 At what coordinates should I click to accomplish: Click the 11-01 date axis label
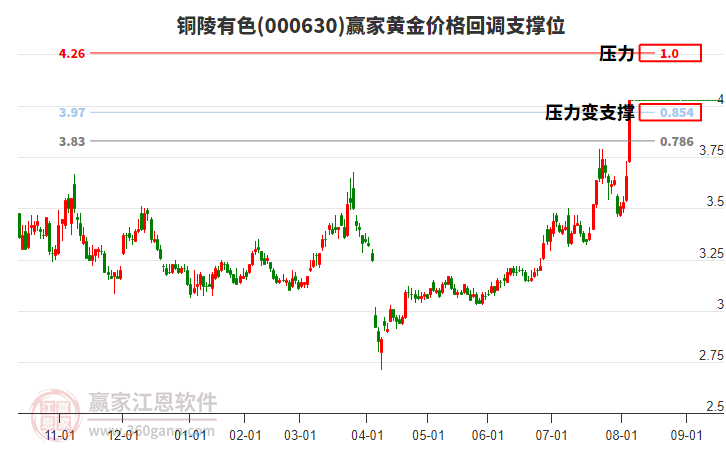[60, 435]
